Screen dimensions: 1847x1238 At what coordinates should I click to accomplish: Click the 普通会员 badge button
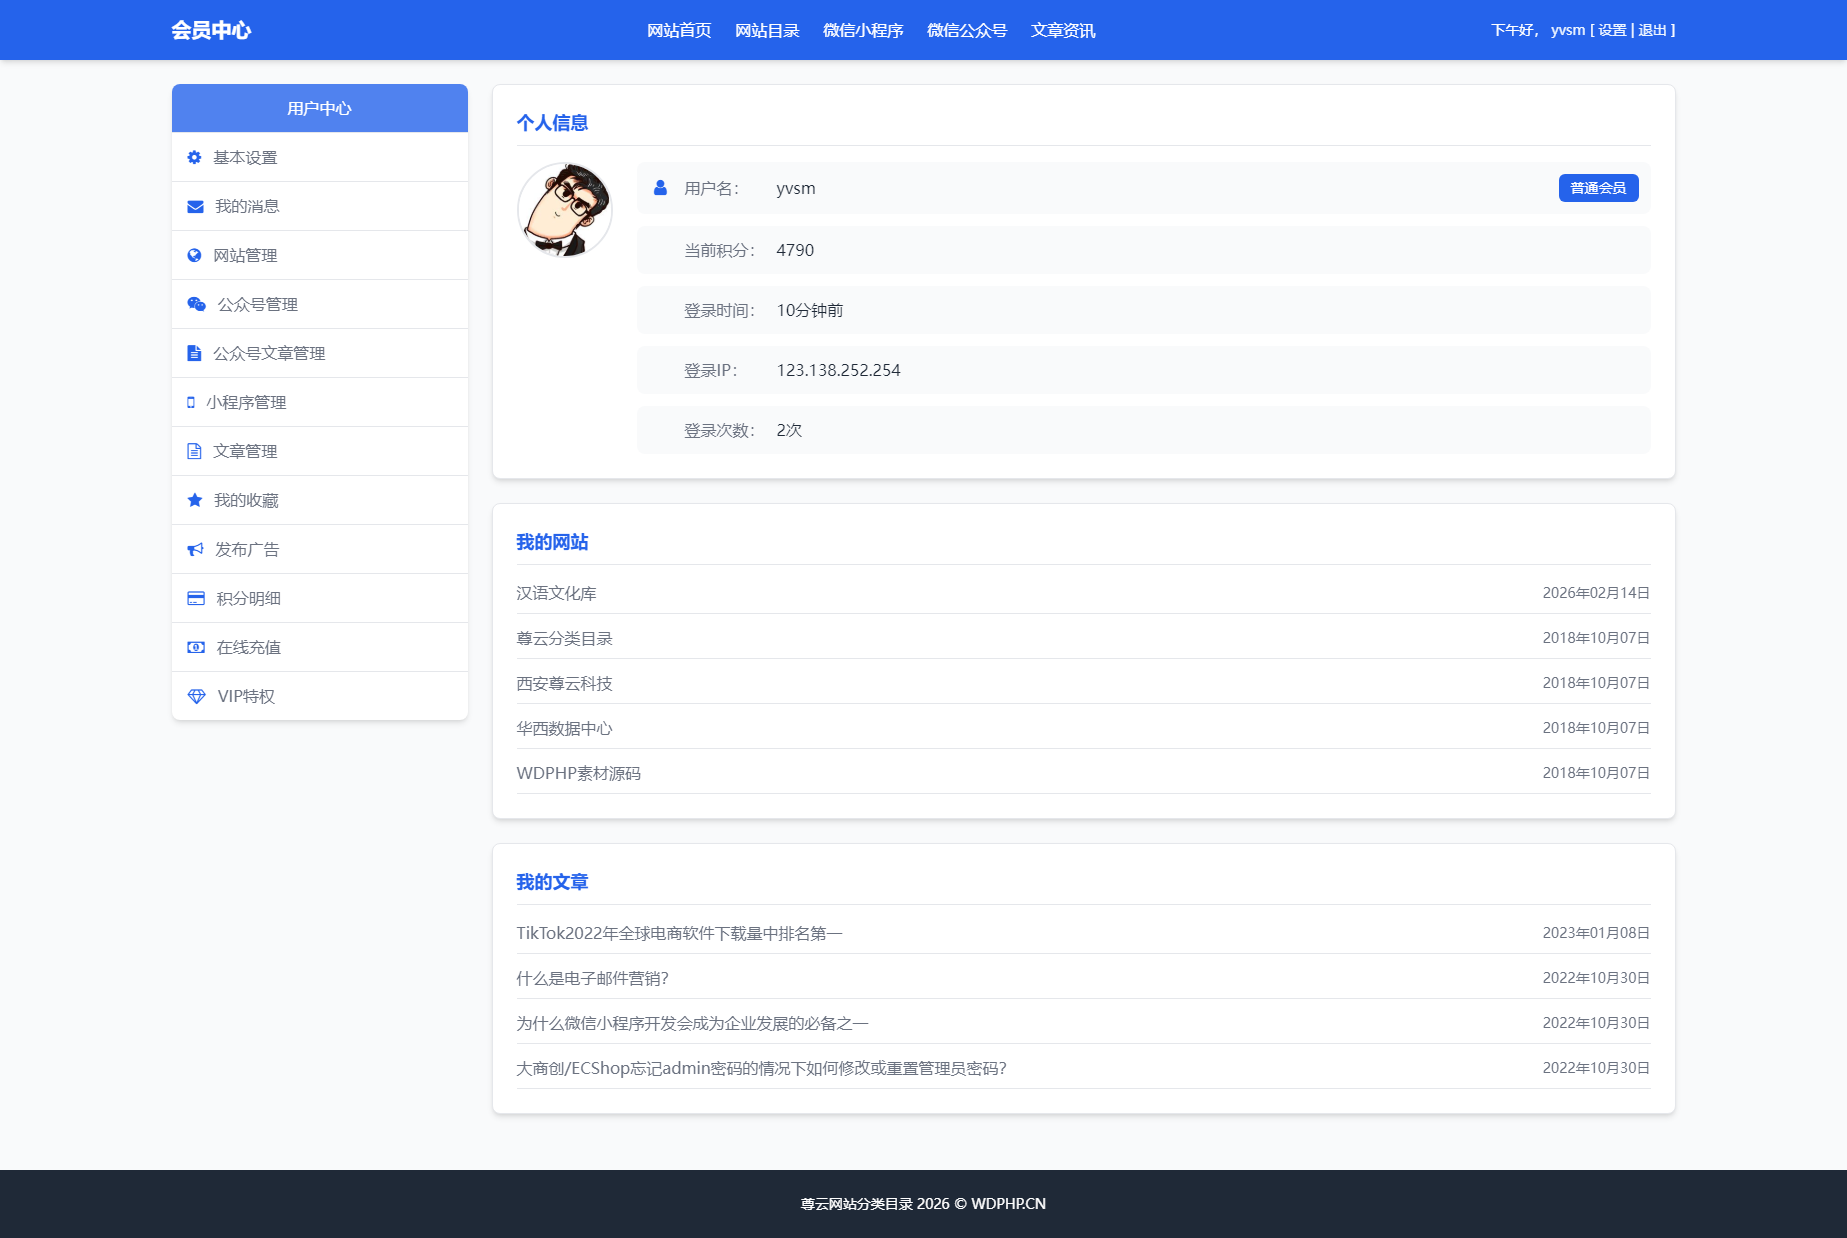tap(1598, 188)
